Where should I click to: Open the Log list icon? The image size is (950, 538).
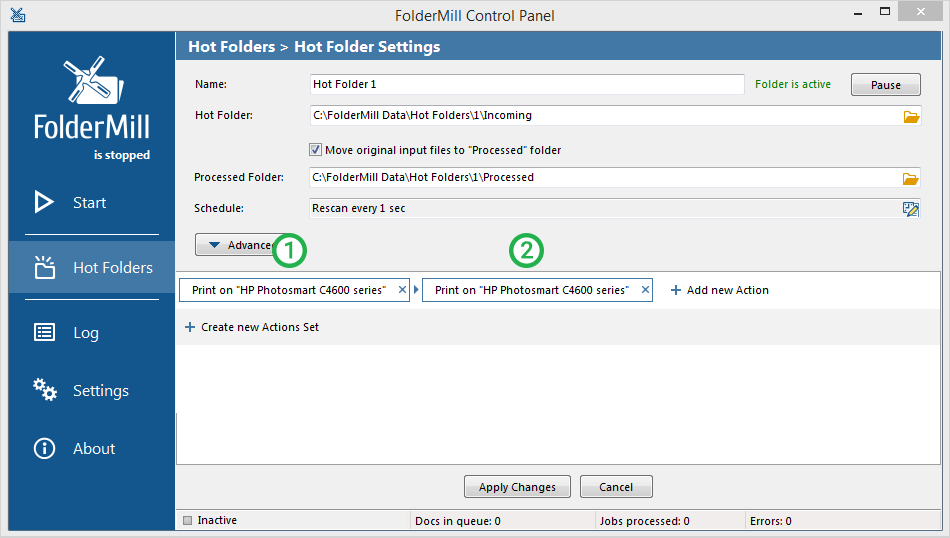[44, 333]
